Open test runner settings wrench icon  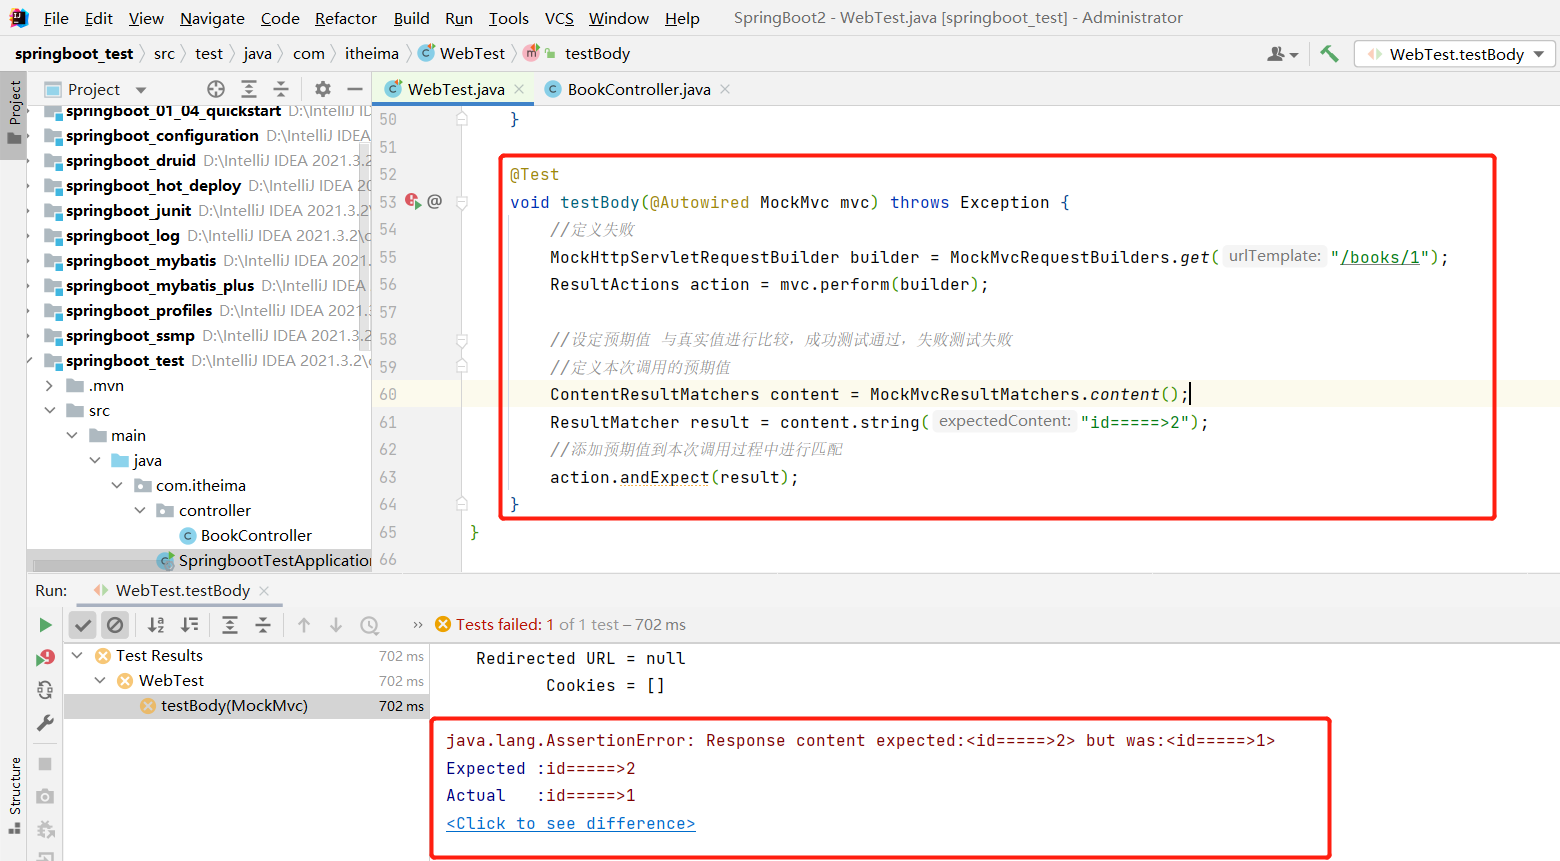pos(45,722)
